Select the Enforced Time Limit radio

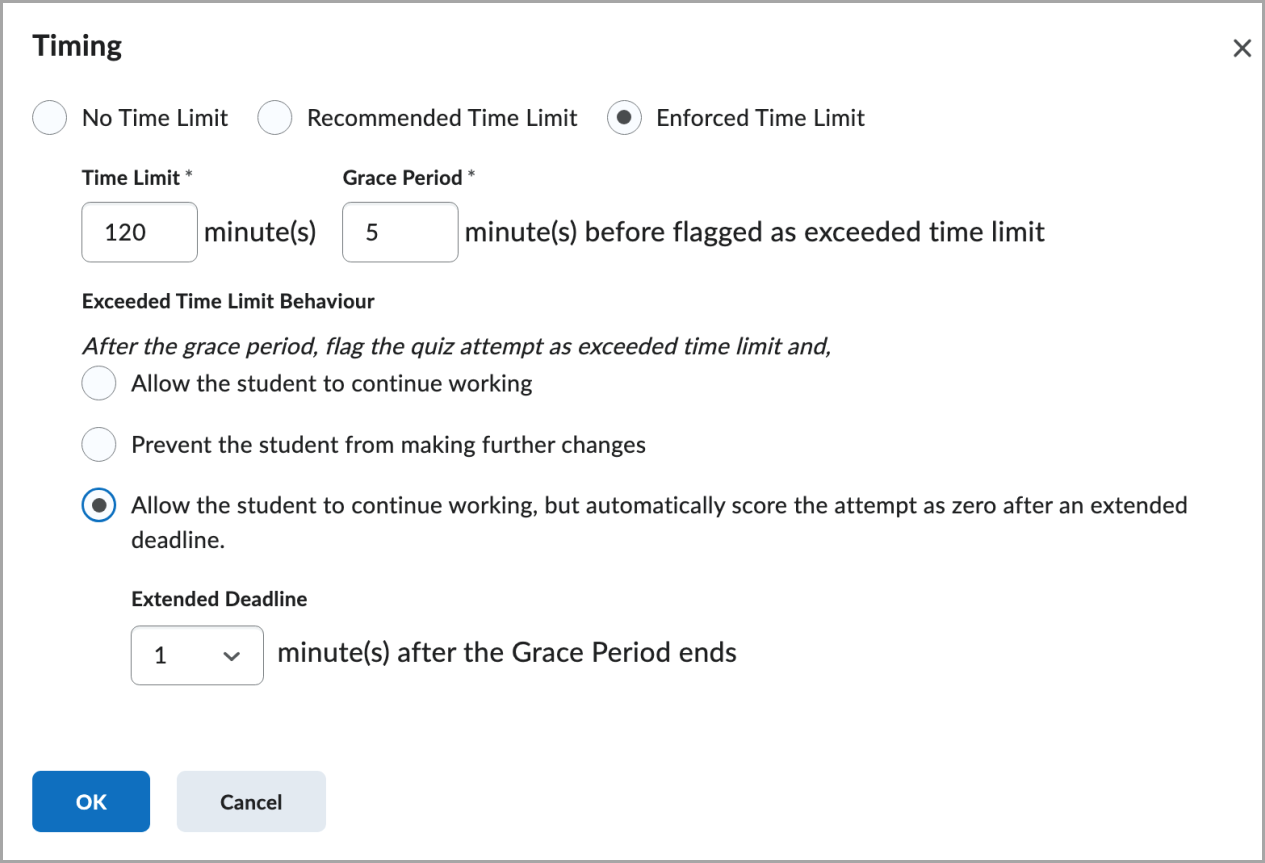pos(624,118)
